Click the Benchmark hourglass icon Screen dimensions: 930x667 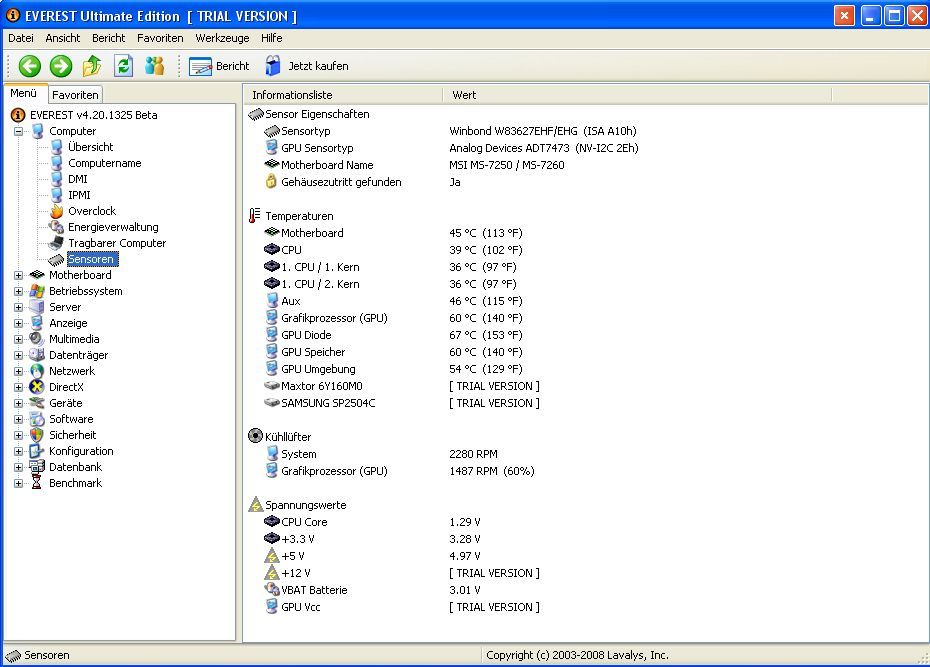tap(37, 483)
